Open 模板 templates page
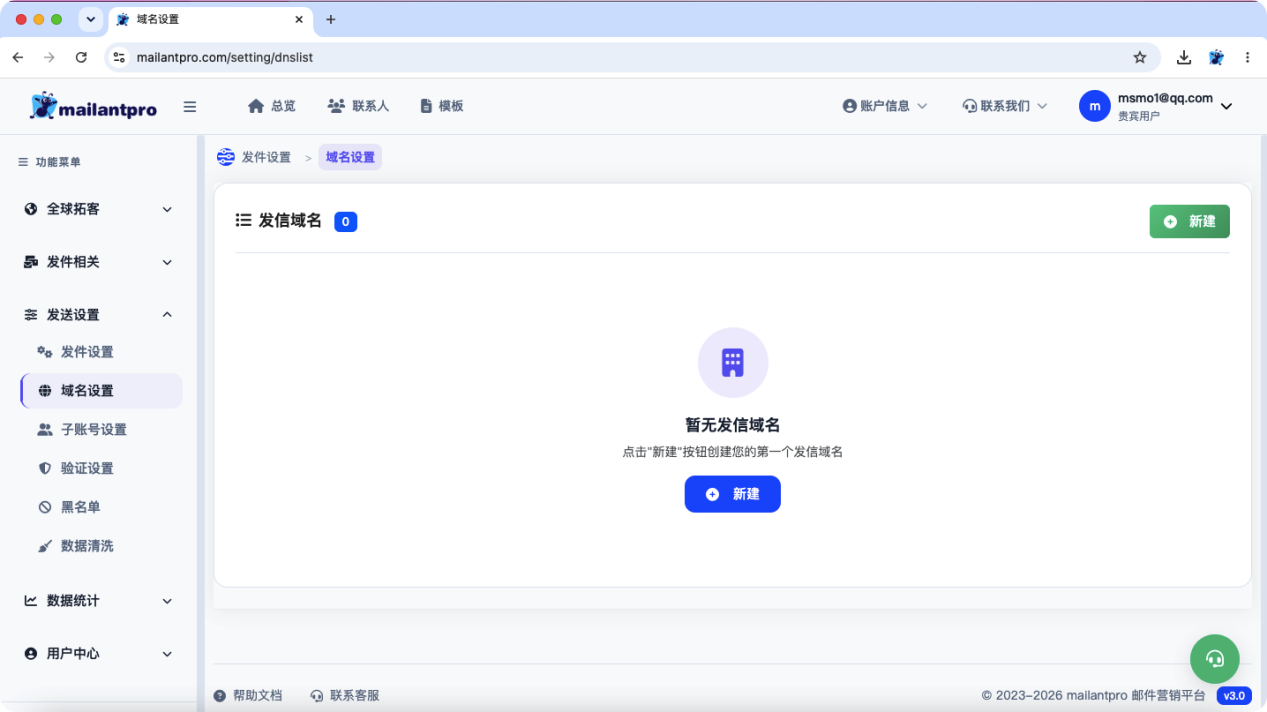The width and height of the screenshot is (1267, 712). click(x=442, y=106)
